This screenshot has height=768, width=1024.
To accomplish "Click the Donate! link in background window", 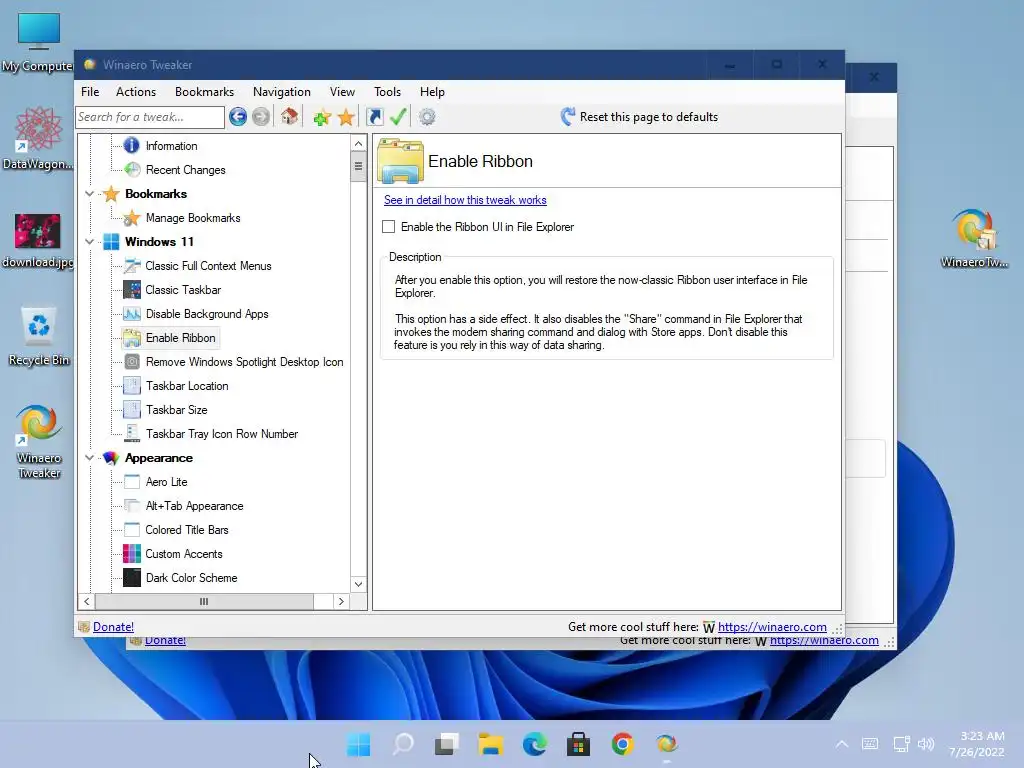I will (165, 641).
